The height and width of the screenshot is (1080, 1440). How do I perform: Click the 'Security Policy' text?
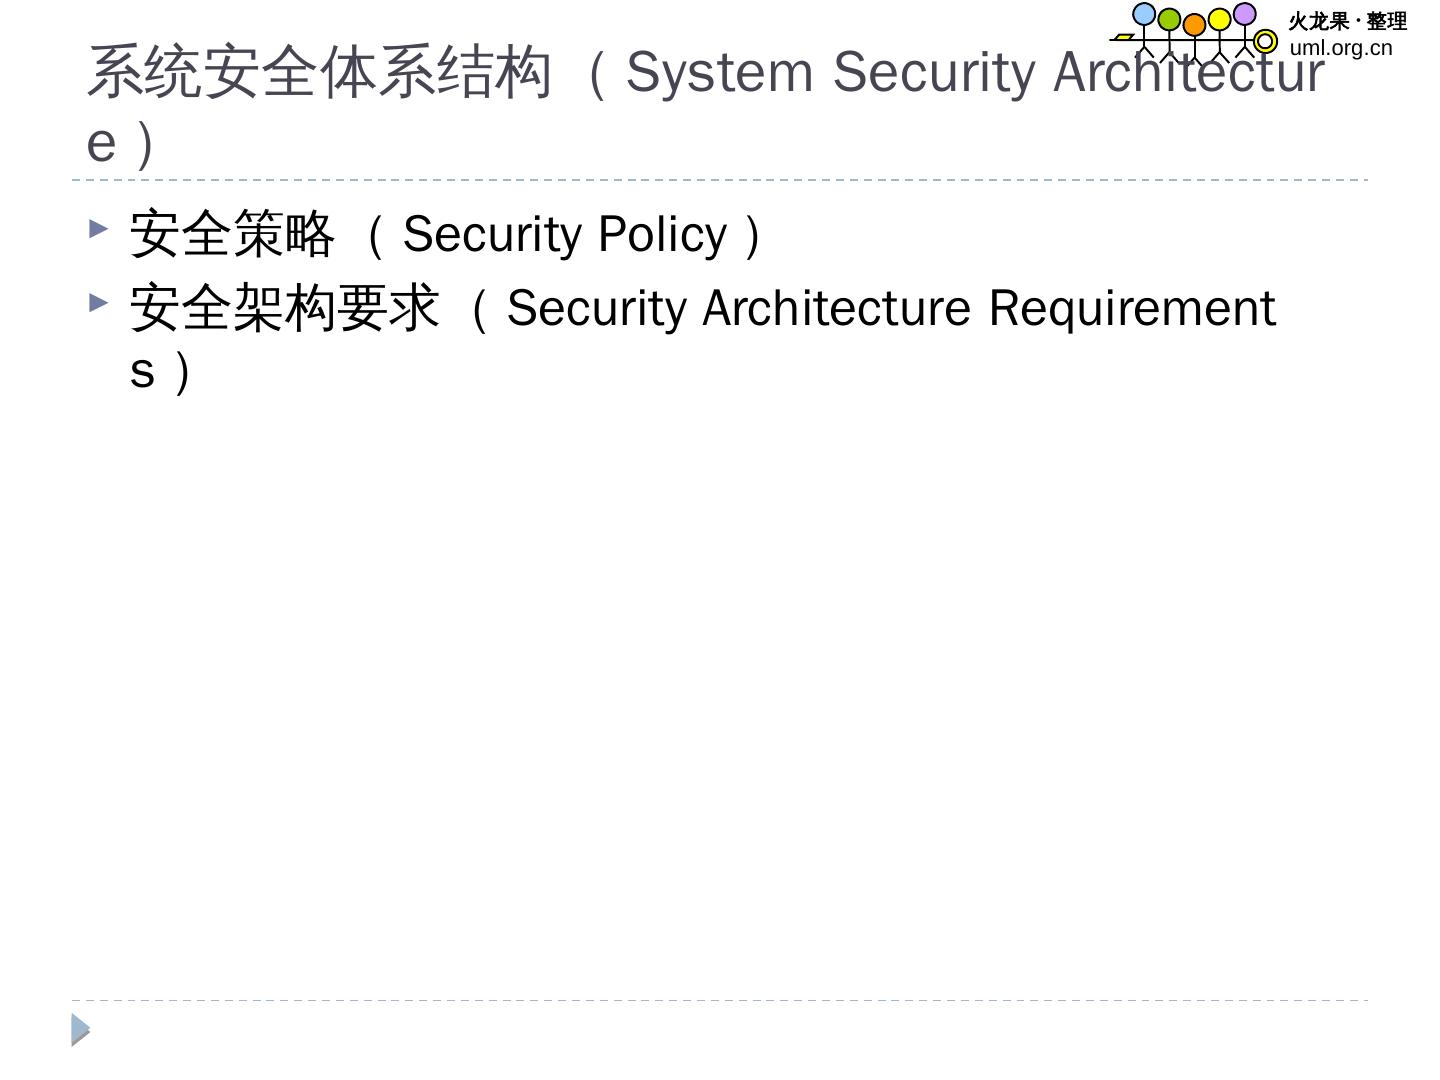click(565, 235)
